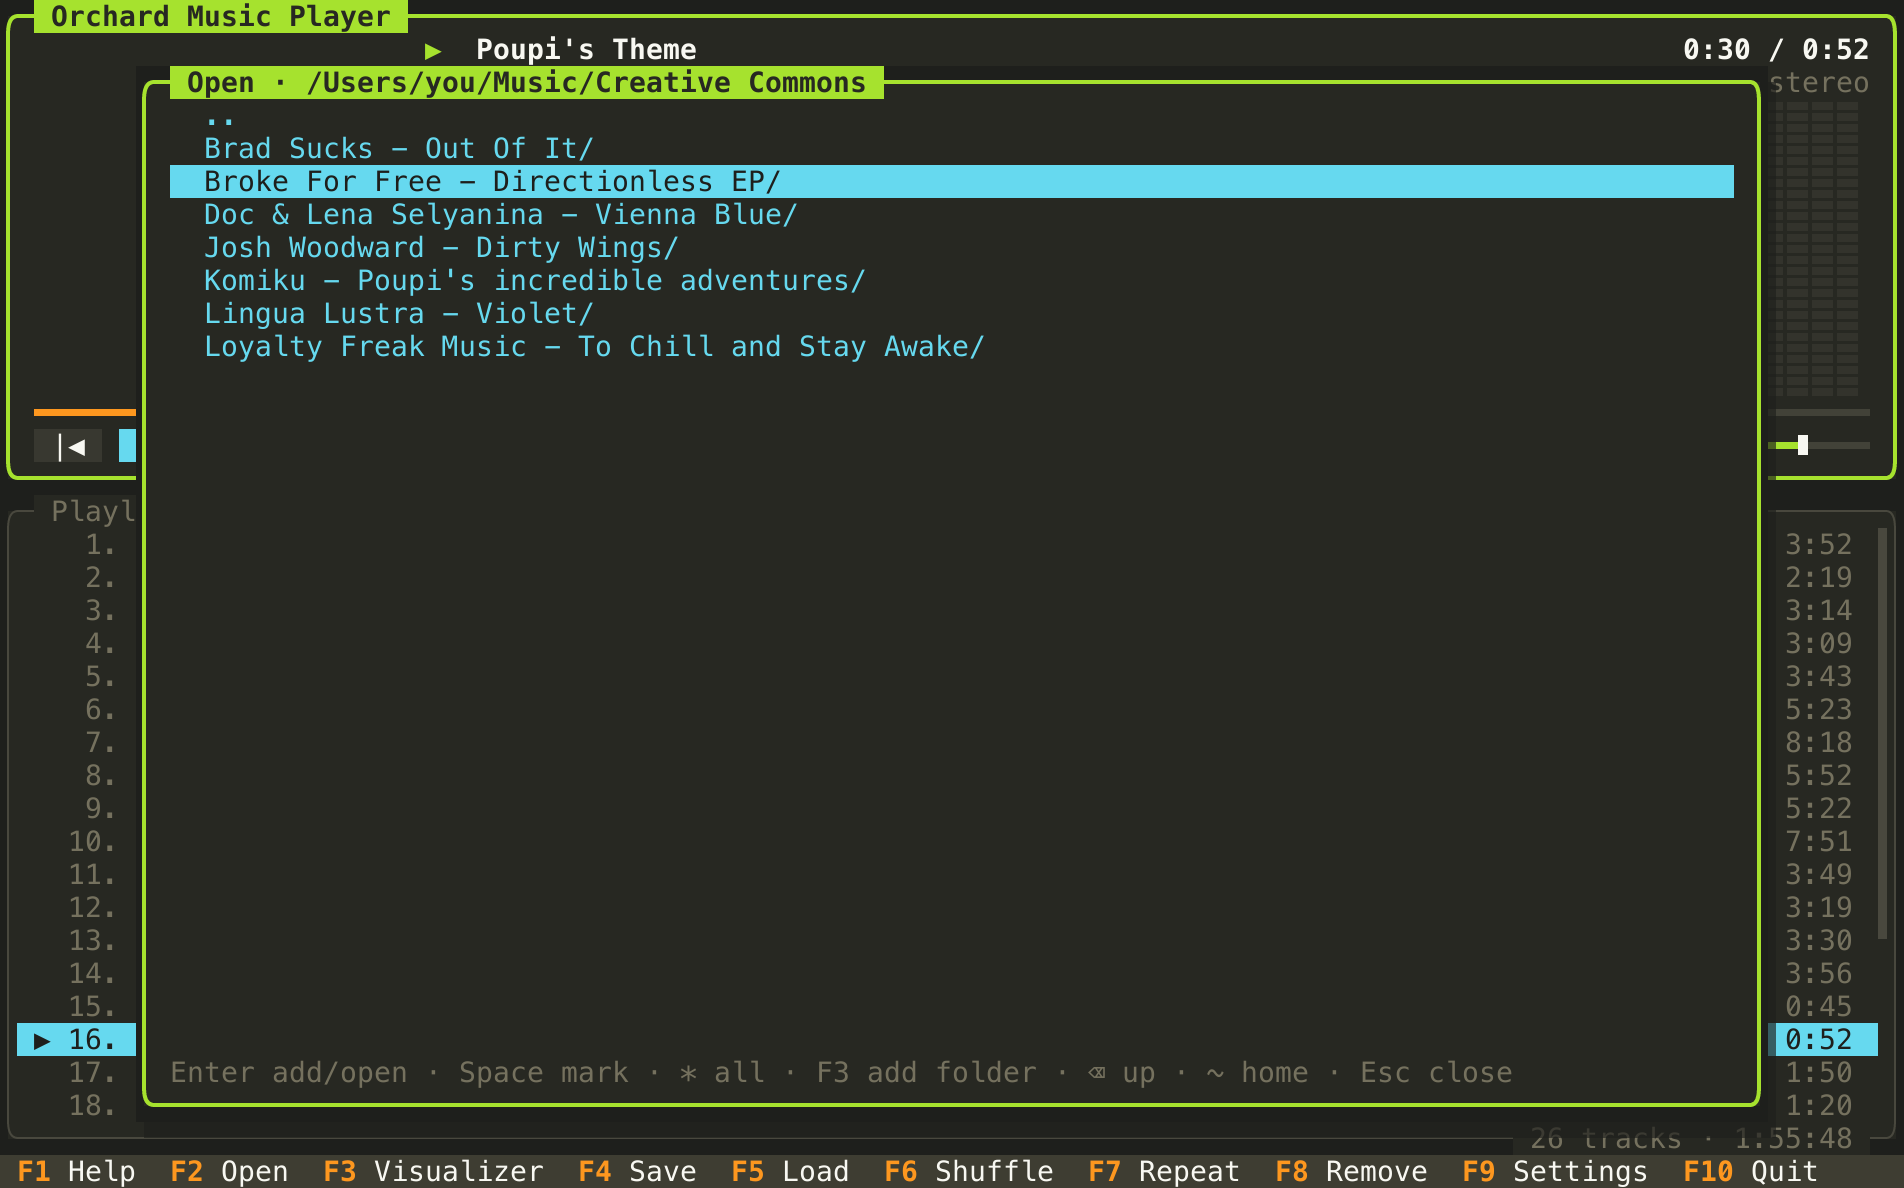Click the 8:18 track duration
This screenshot has width=1904, height=1188.
point(1818,743)
